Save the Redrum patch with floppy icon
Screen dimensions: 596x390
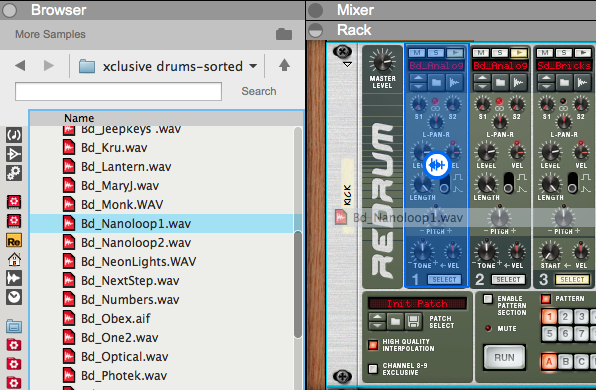[x=413, y=322]
